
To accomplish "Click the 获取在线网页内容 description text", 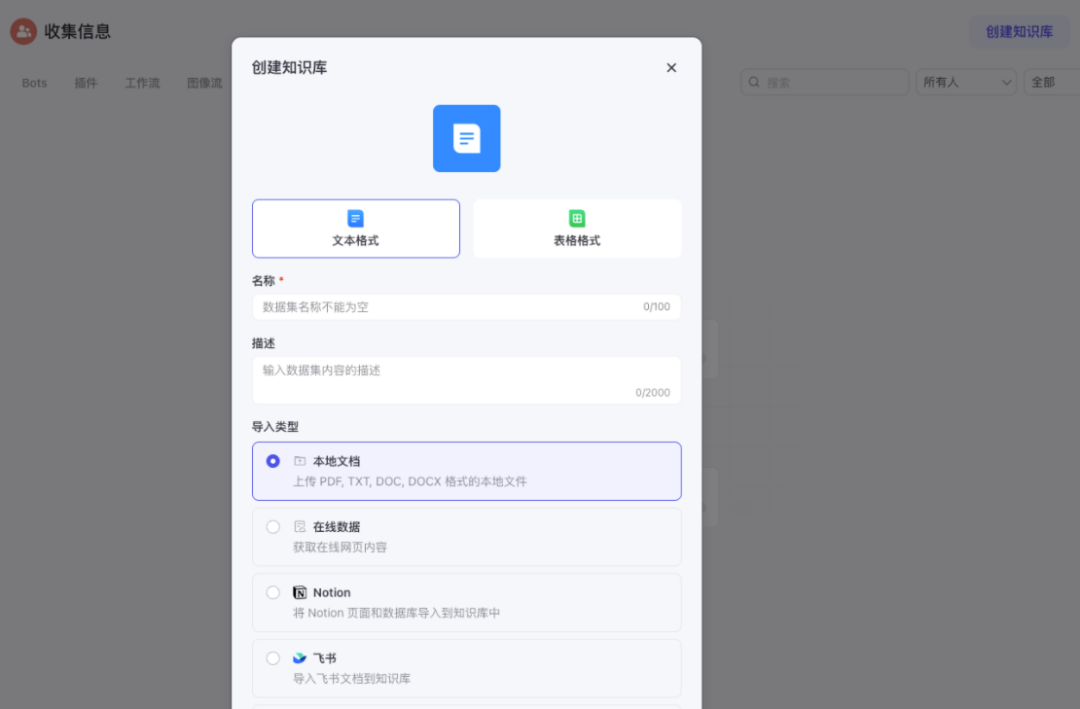I will click(x=340, y=547).
